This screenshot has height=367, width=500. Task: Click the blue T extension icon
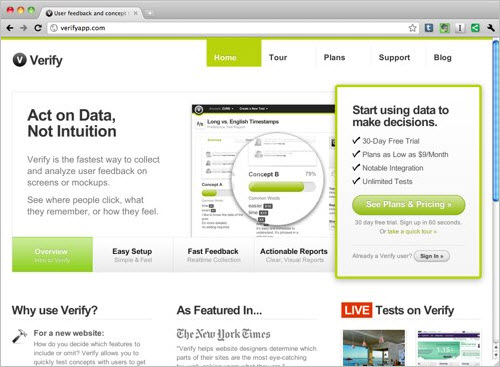click(429, 28)
